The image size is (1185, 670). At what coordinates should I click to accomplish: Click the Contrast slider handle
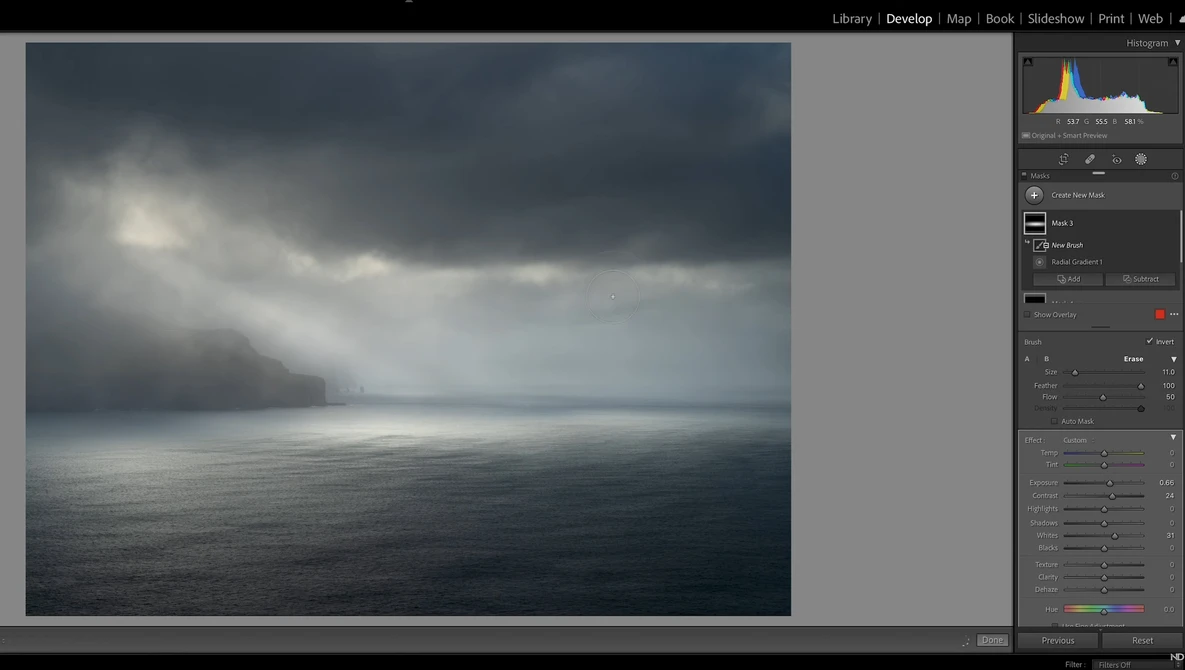[1112, 496]
